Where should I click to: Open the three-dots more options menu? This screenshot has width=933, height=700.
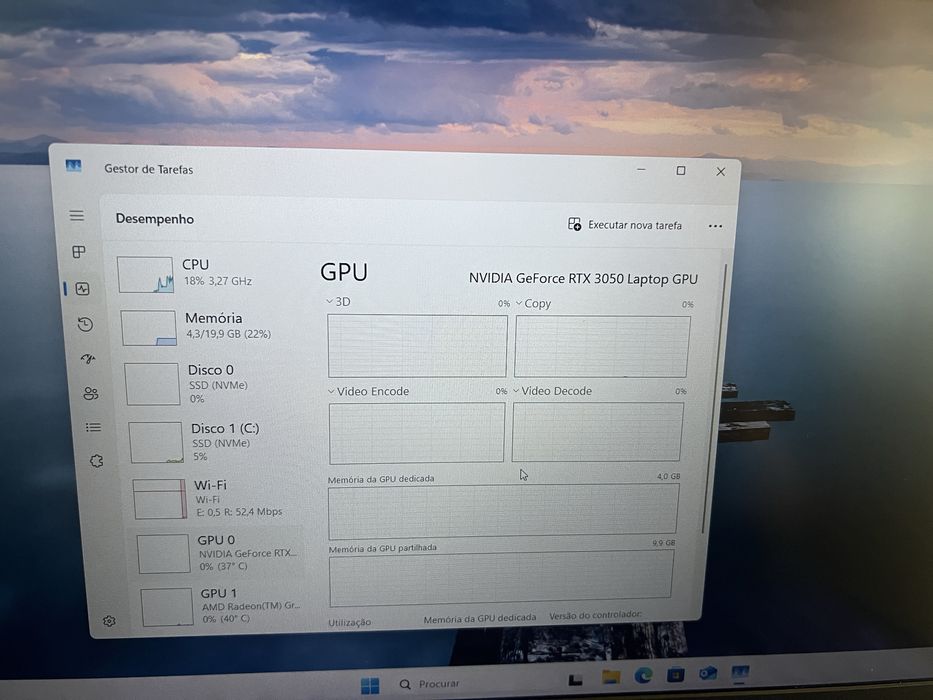715,226
